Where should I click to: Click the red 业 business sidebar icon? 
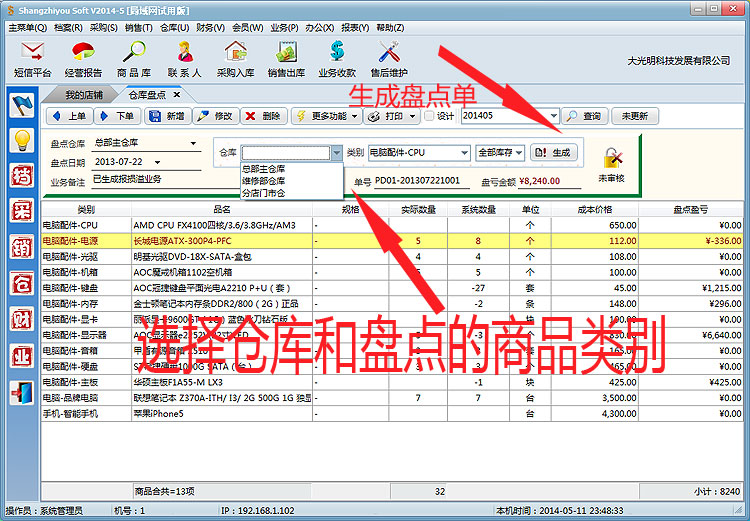(x=22, y=356)
